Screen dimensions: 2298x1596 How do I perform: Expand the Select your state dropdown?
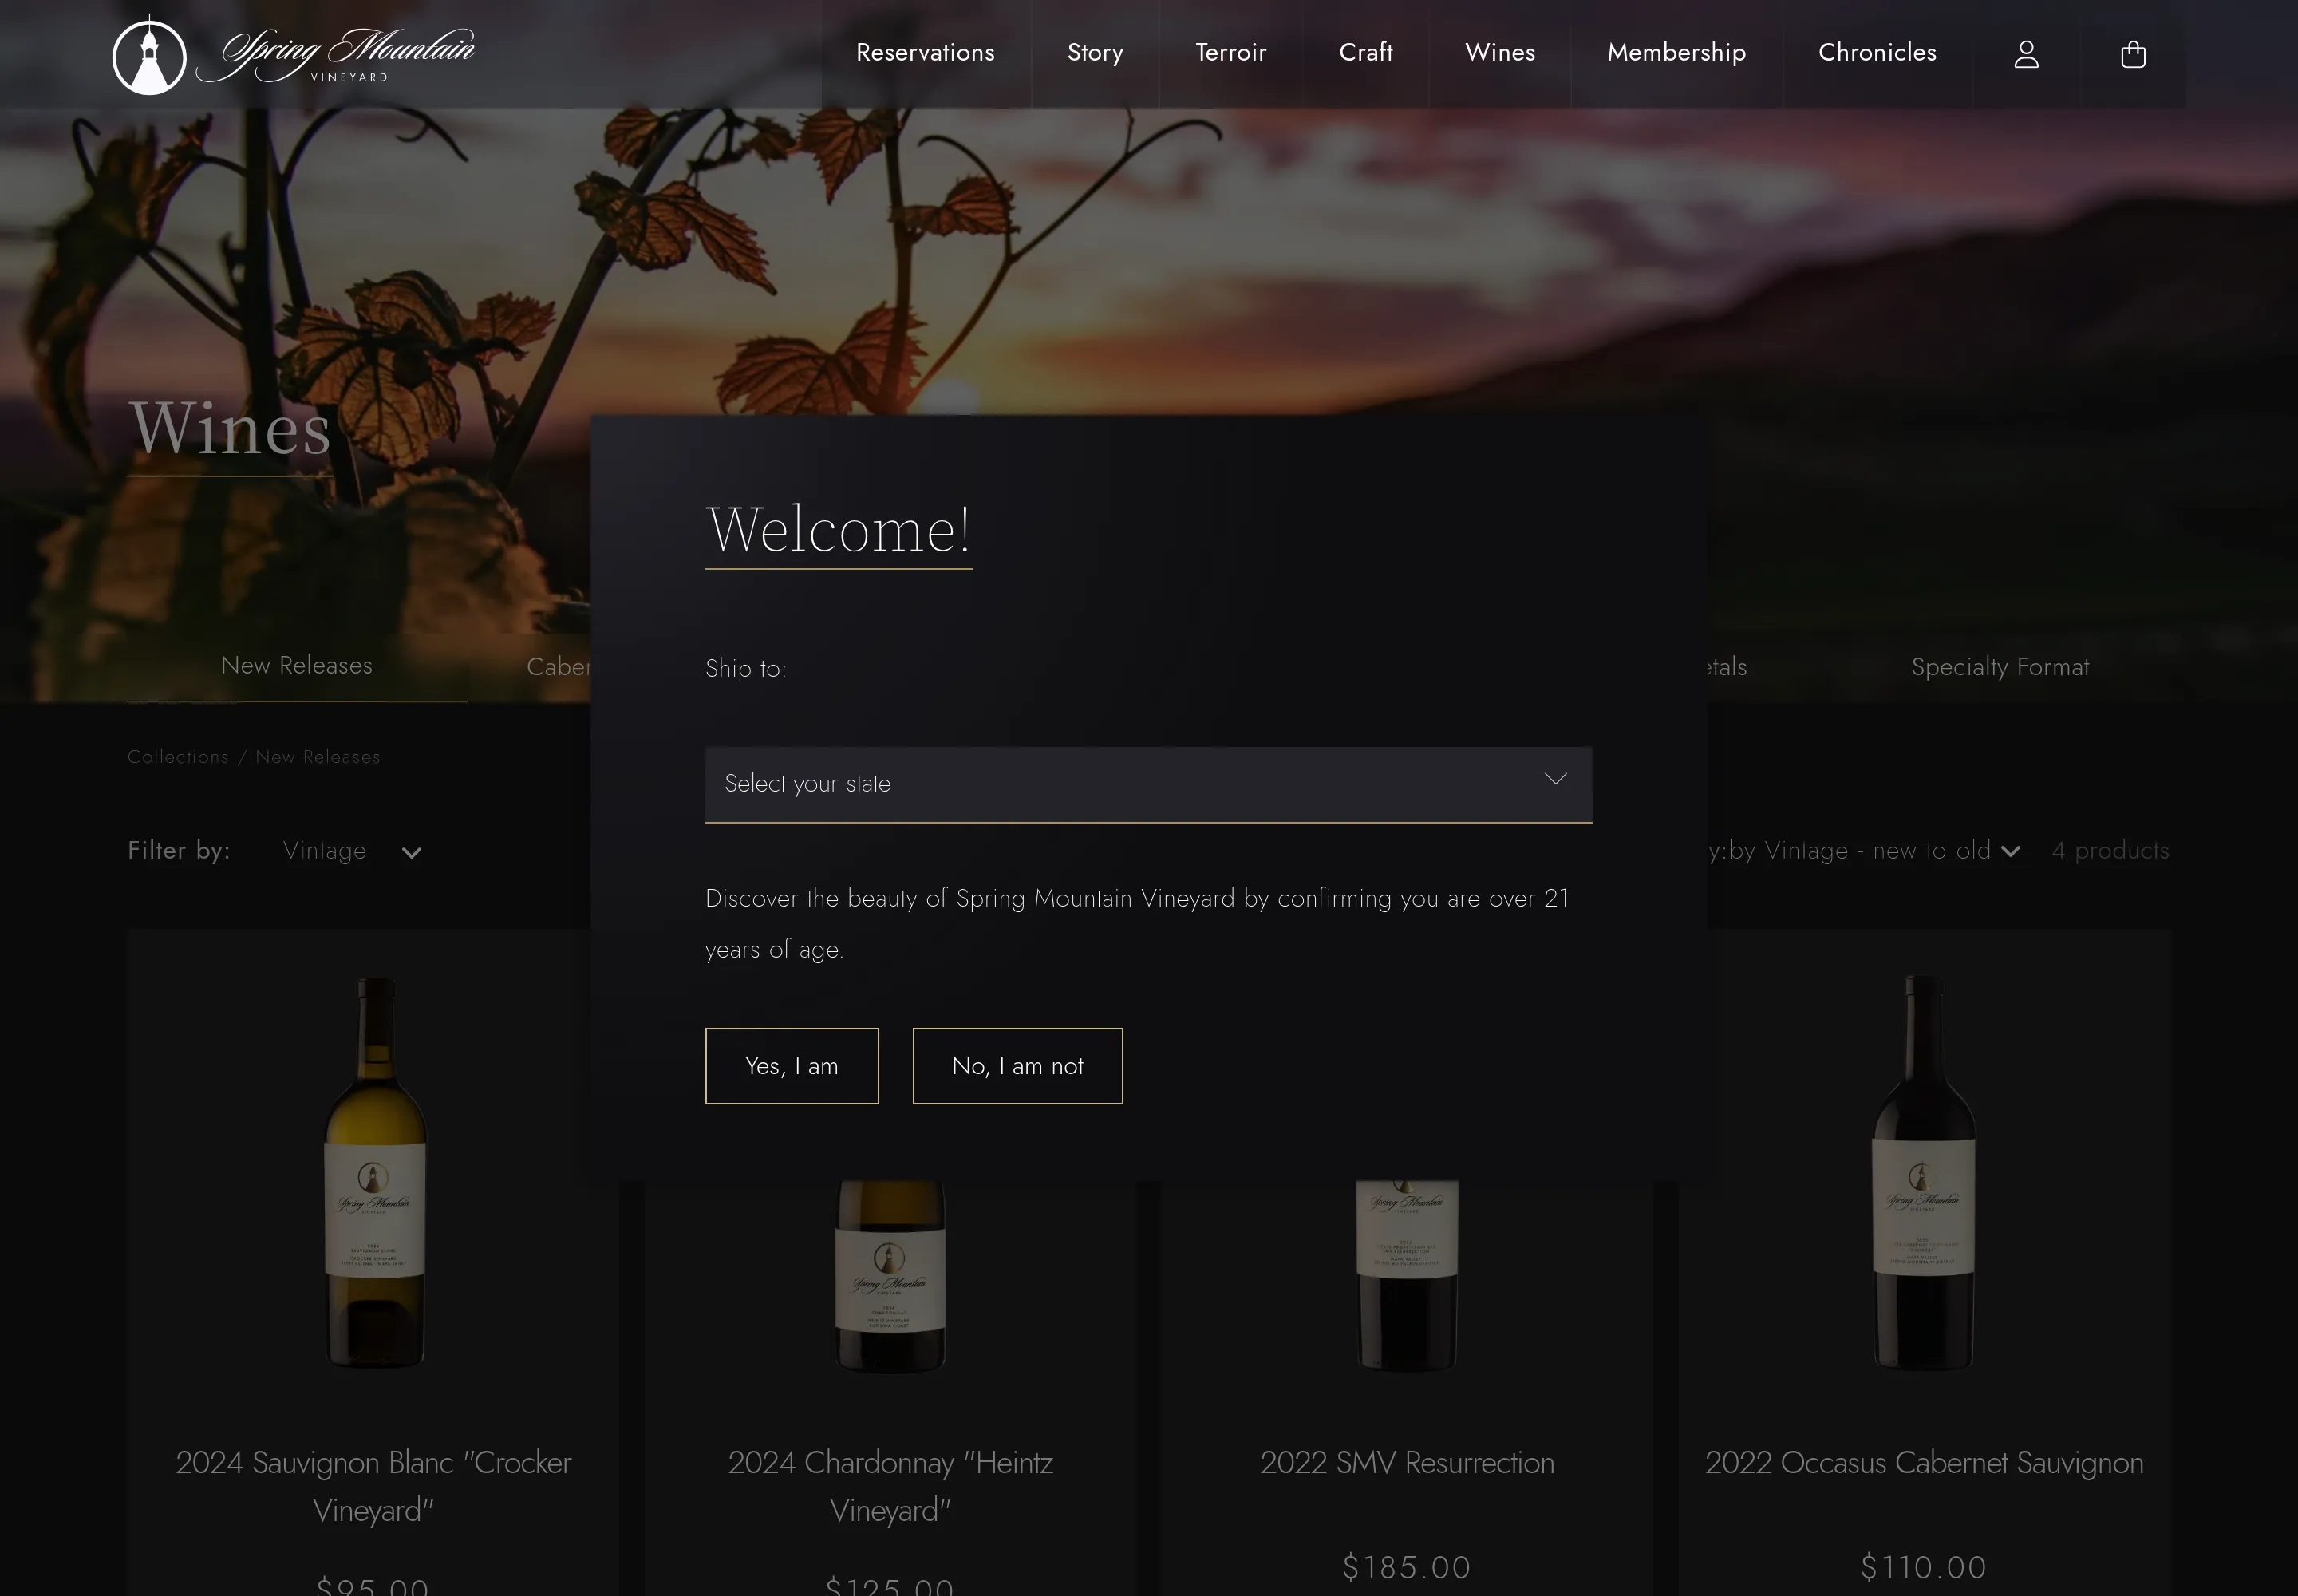1148,784
